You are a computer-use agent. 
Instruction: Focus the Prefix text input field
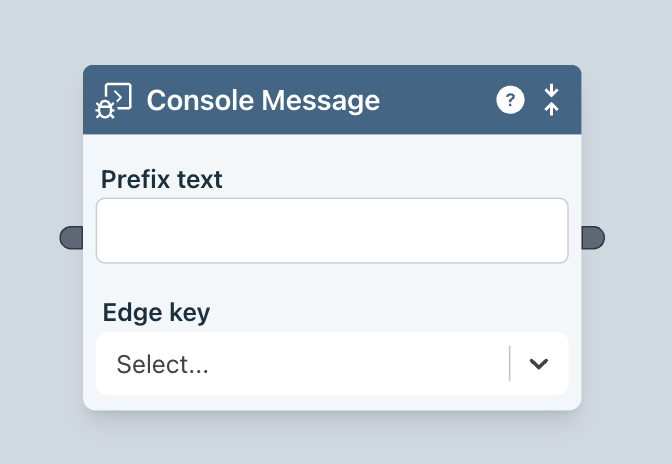tap(331, 231)
